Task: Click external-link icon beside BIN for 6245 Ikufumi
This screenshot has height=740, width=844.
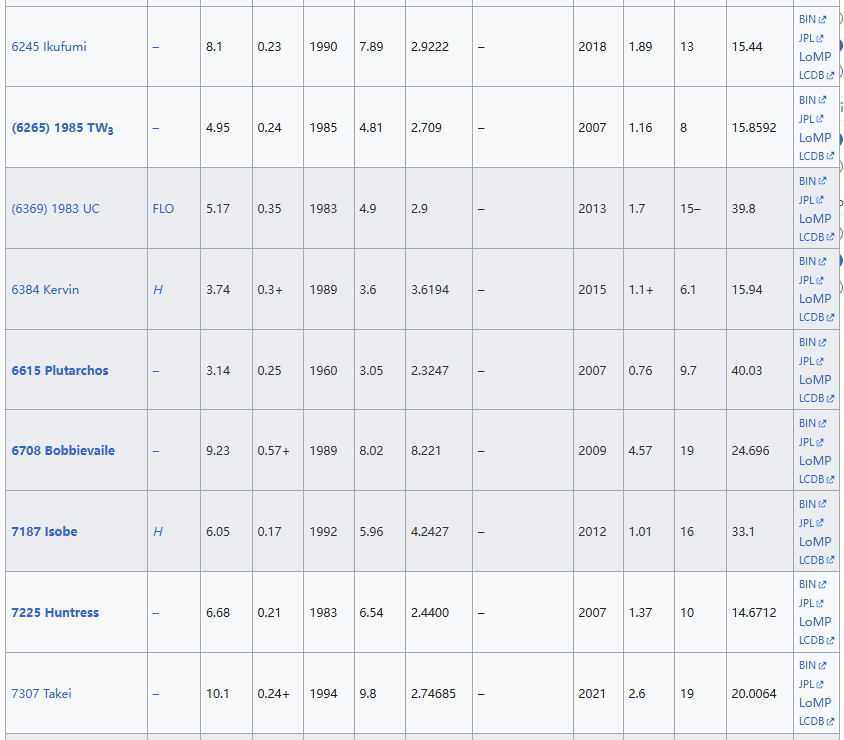Action: [x=823, y=19]
